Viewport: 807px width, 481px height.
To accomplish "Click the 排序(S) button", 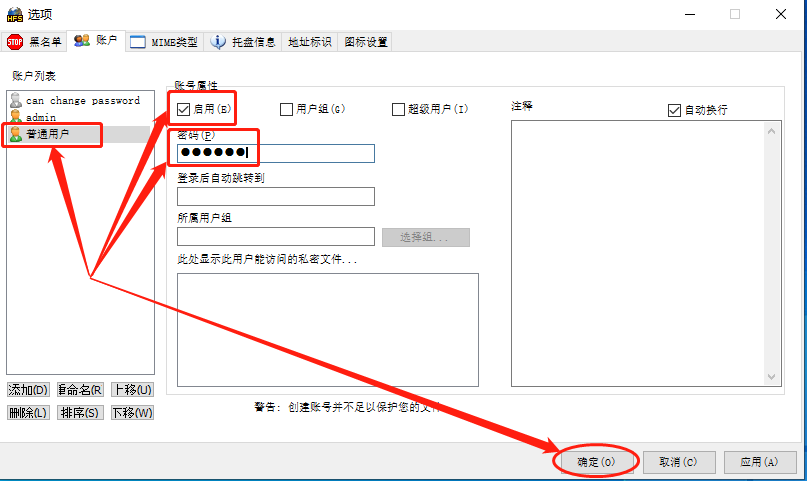I will 80,413.
